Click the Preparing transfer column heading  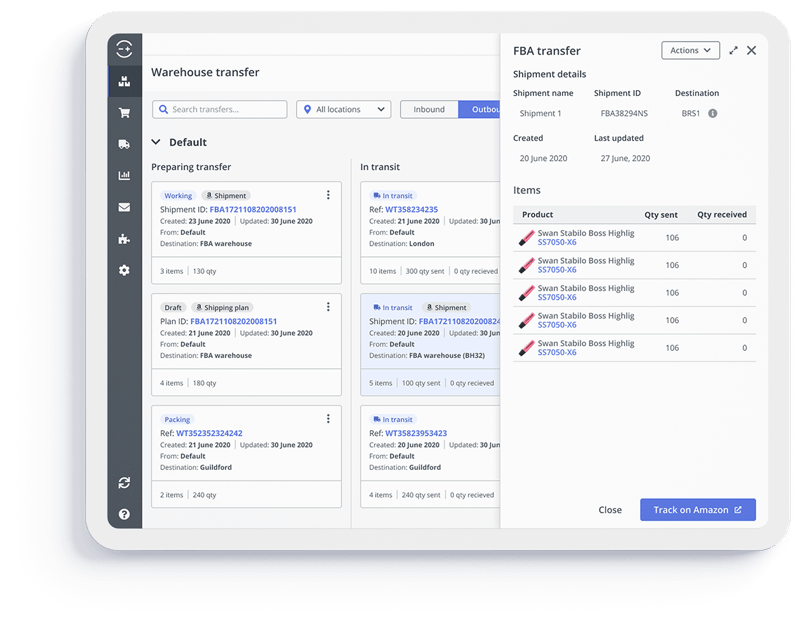pos(191,167)
